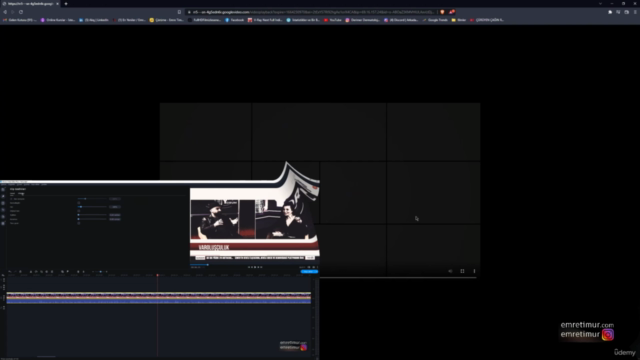Open the yellow folder bookmark
This screenshot has width=640, height=360.
coord(459,20)
